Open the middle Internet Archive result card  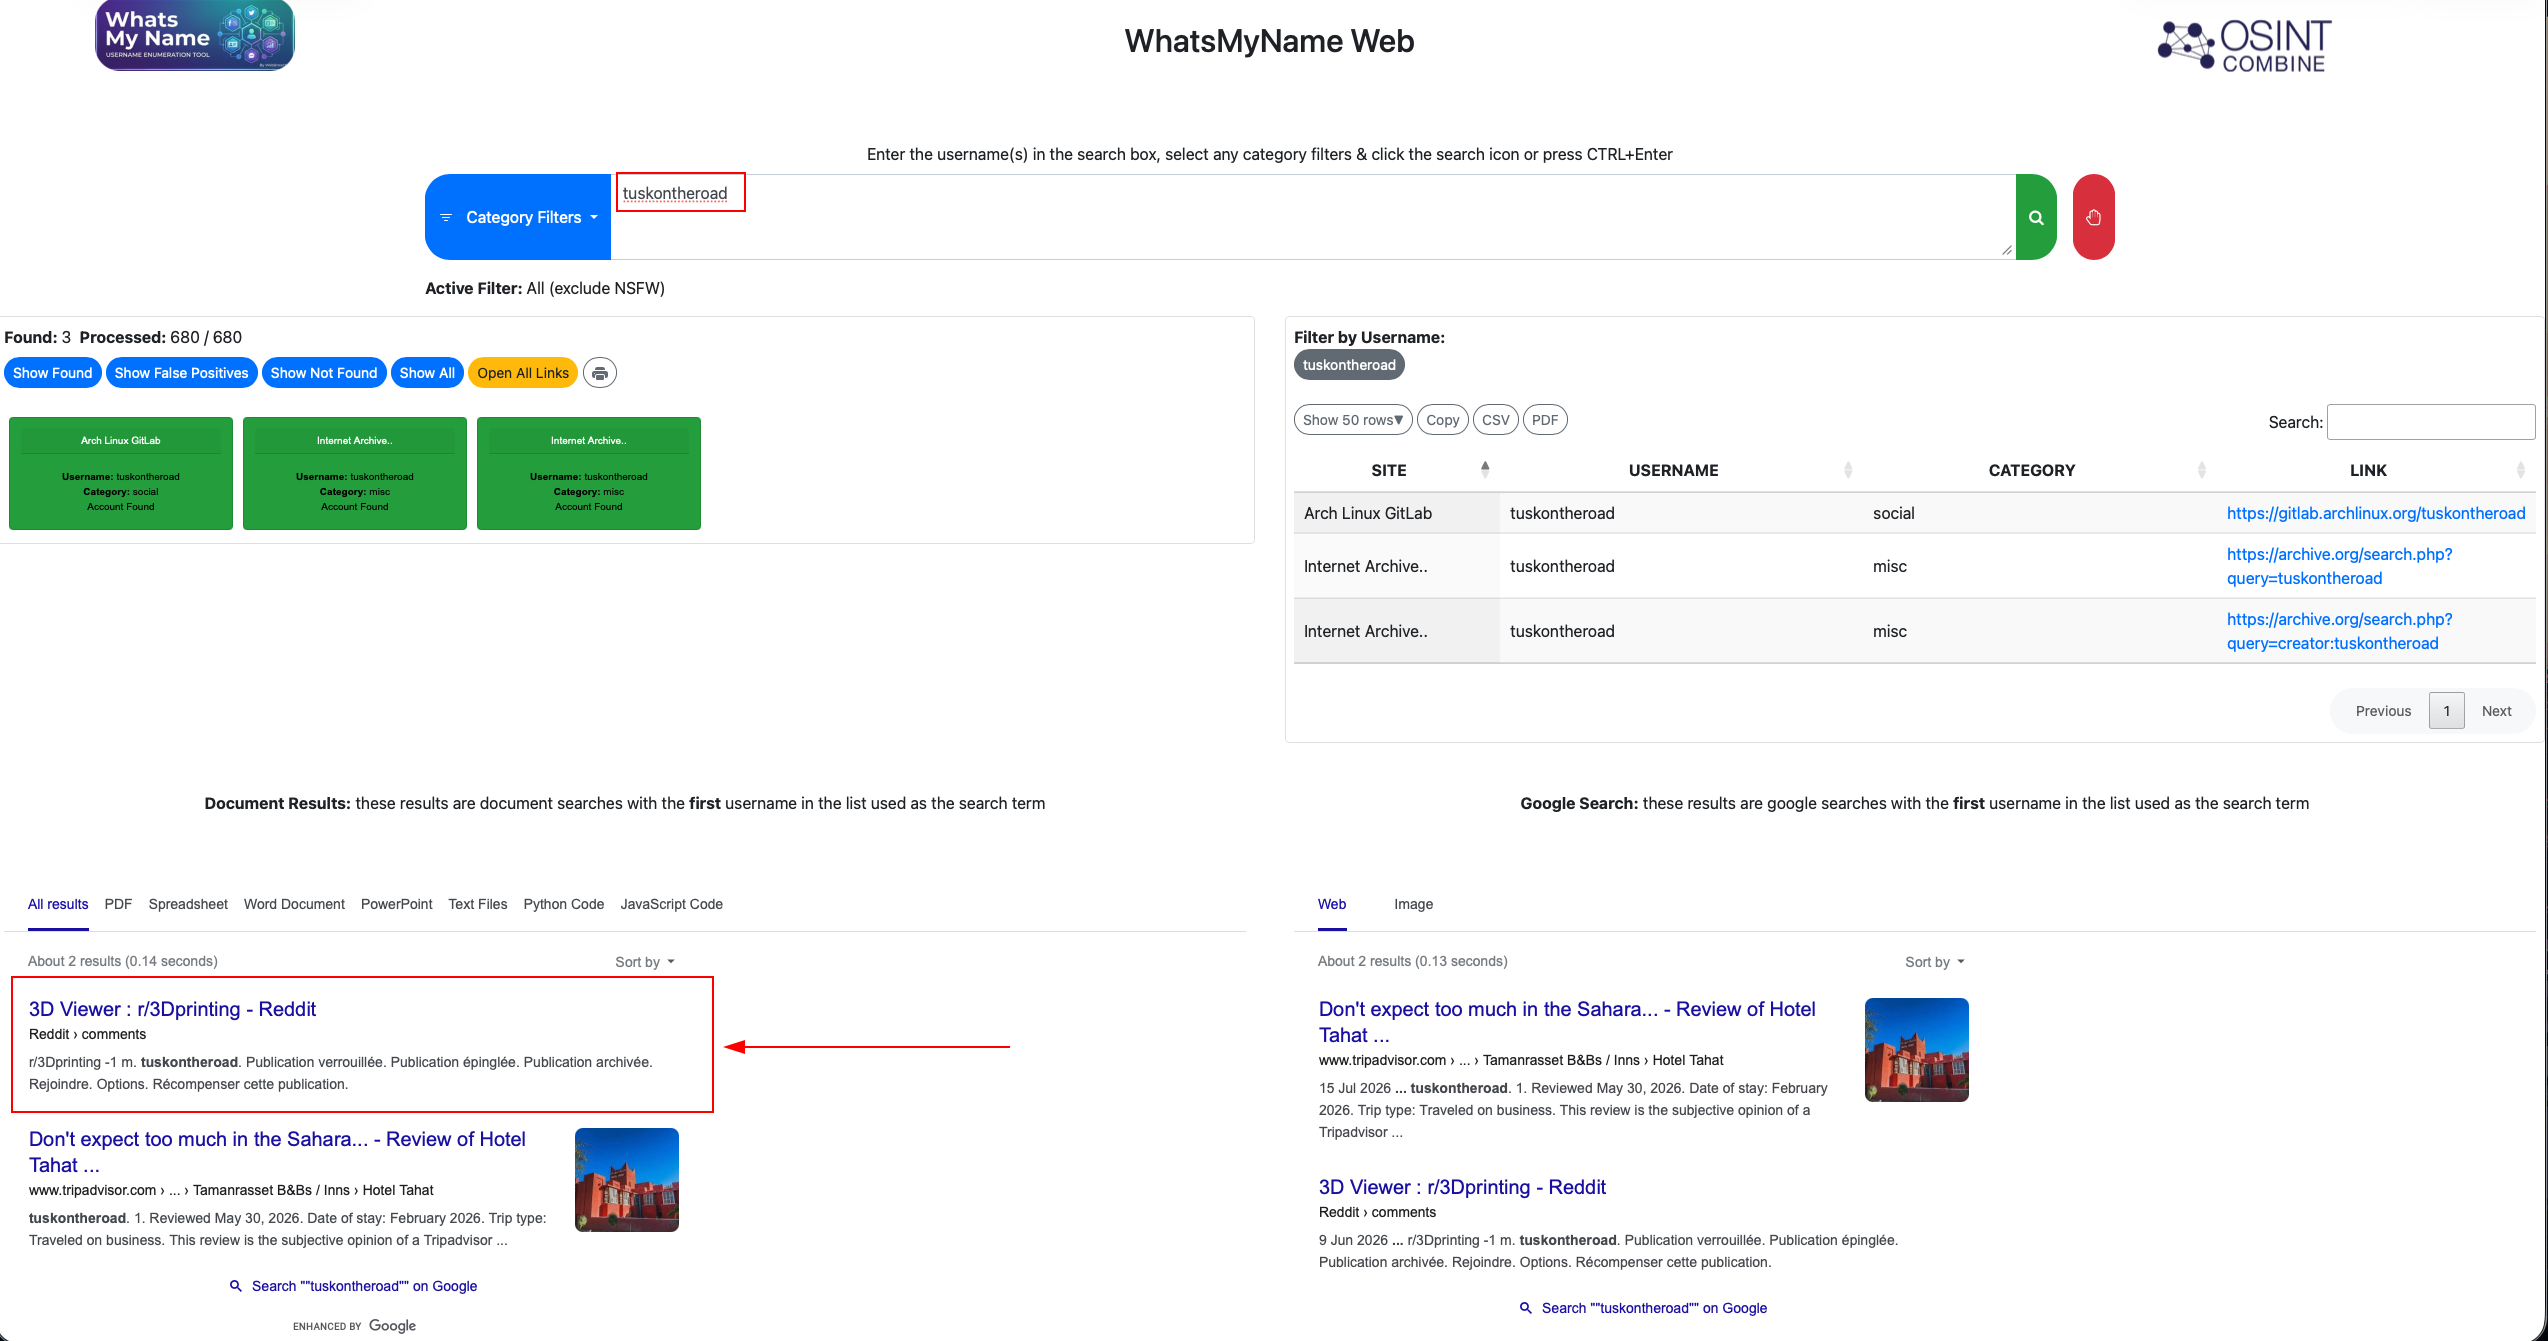coord(355,473)
